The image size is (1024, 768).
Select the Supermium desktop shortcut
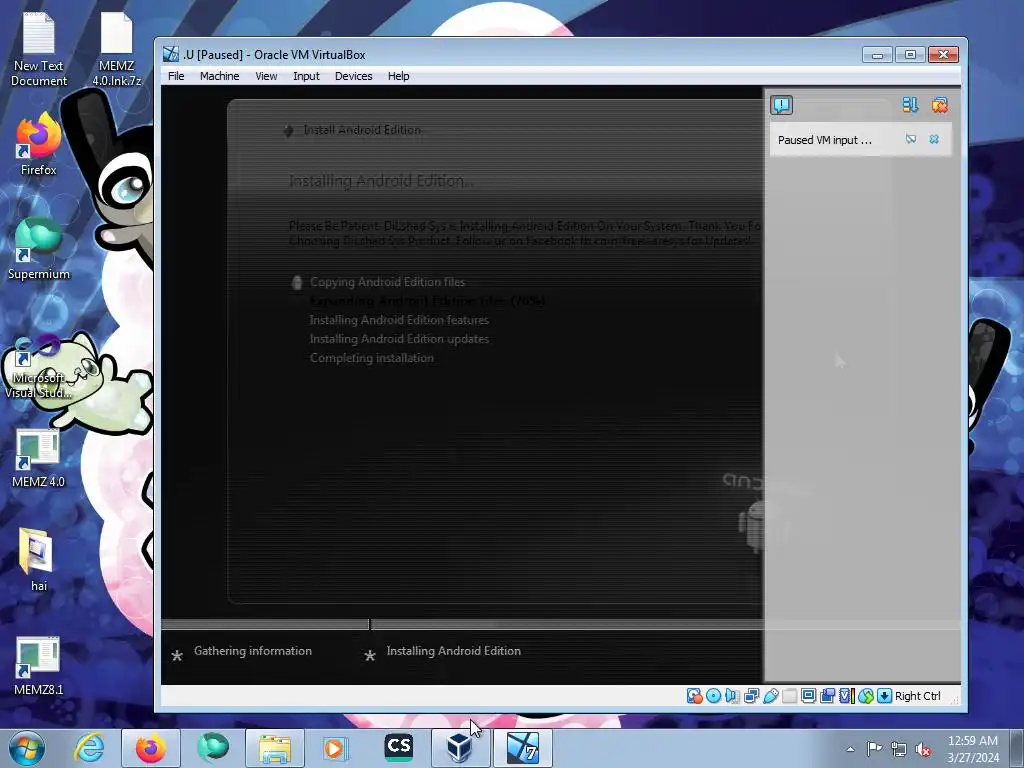click(39, 248)
